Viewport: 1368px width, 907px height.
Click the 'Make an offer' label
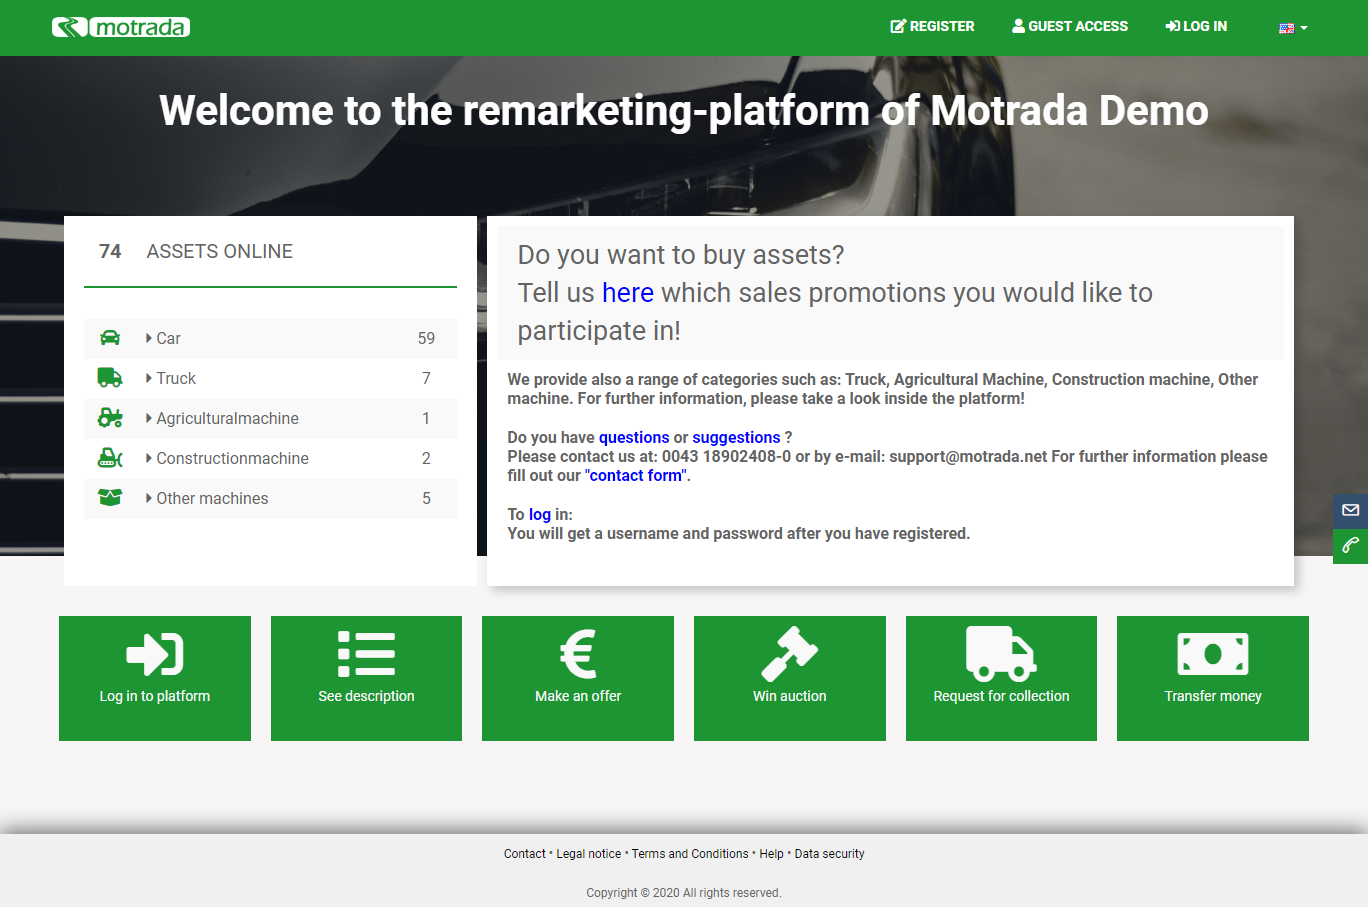tap(578, 696)
